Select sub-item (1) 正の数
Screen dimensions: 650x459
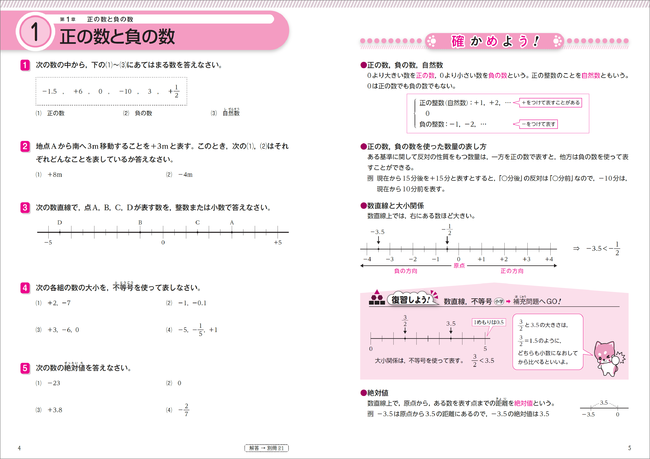point(50,113)
